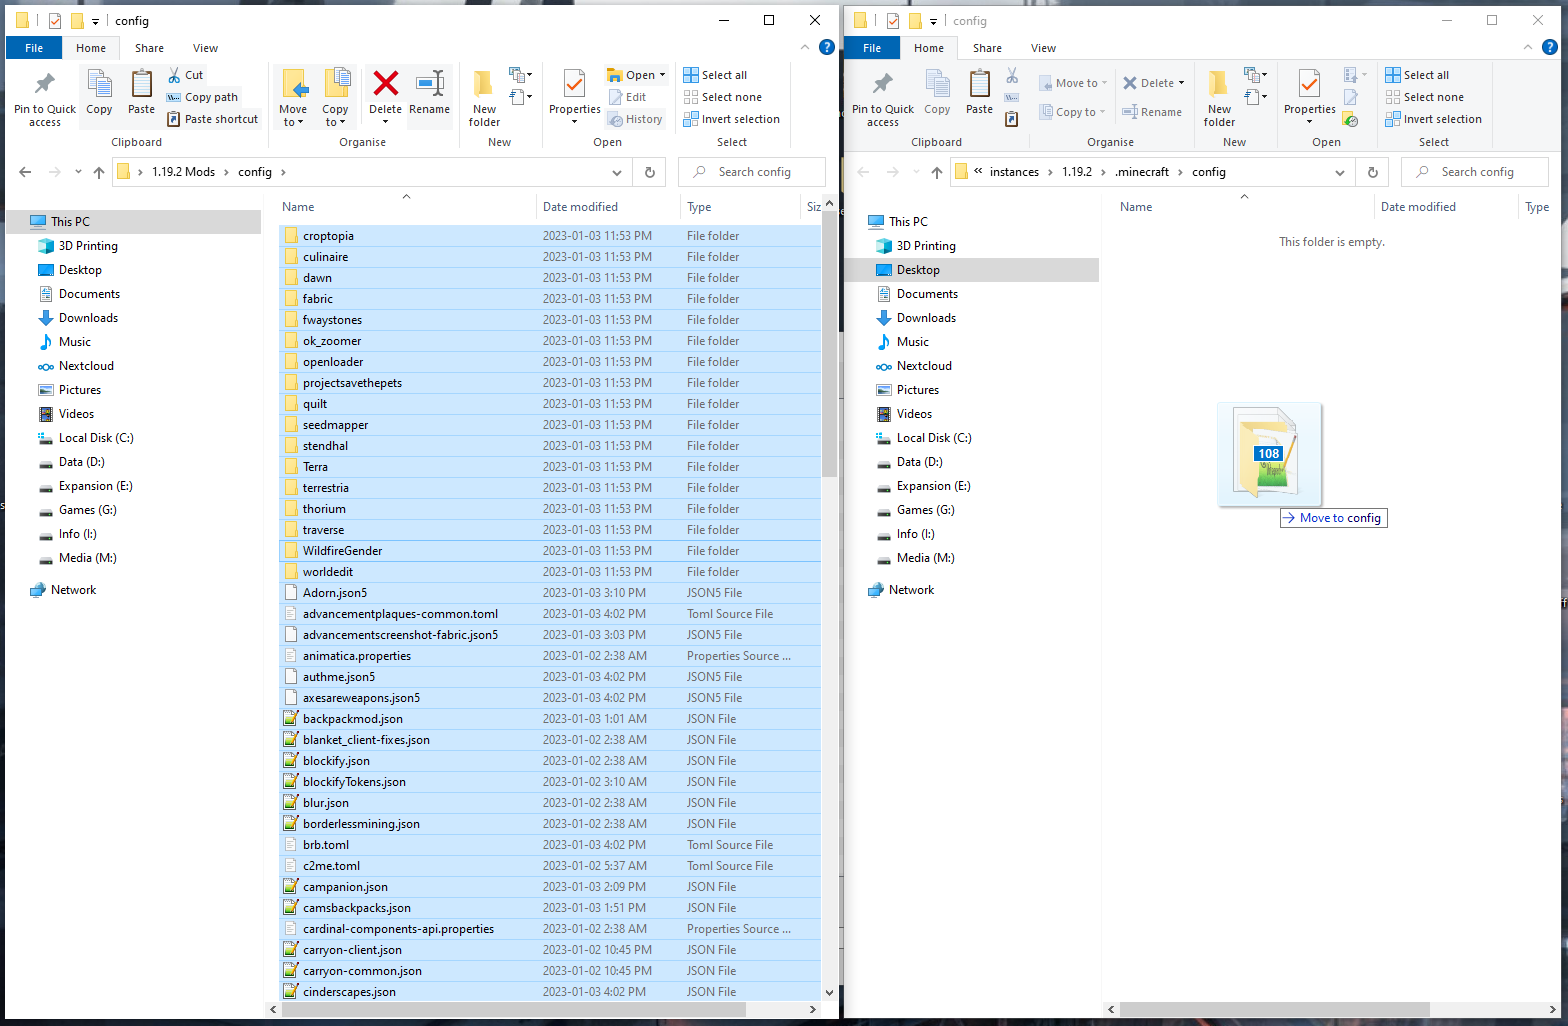The height and width of the screenshot is (1026, 1568).
Task: Click Paste shortcut in left window
Action: [x=213, y=119]
